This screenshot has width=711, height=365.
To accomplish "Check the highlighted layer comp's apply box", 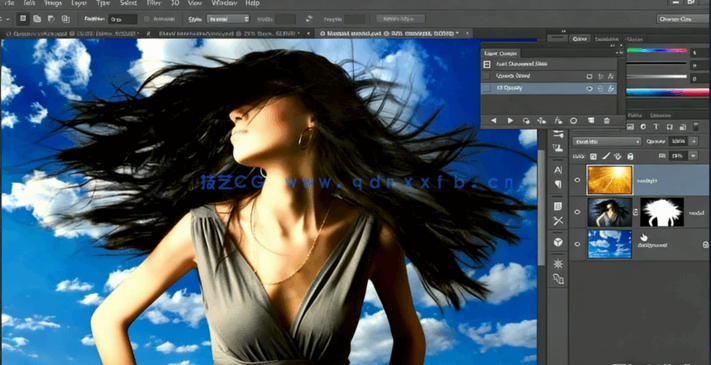I will (487, 88).
